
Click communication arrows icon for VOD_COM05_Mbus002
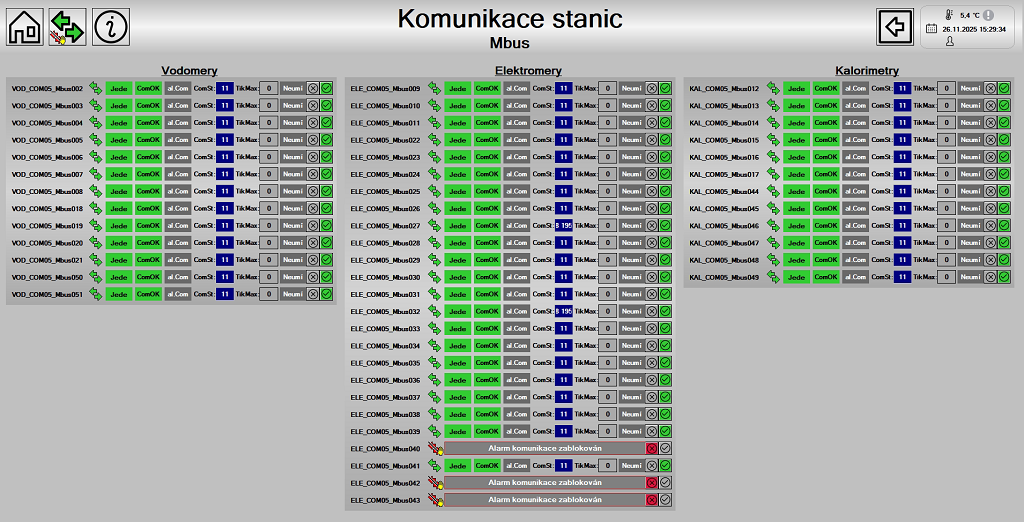click(x=96, y=88)
